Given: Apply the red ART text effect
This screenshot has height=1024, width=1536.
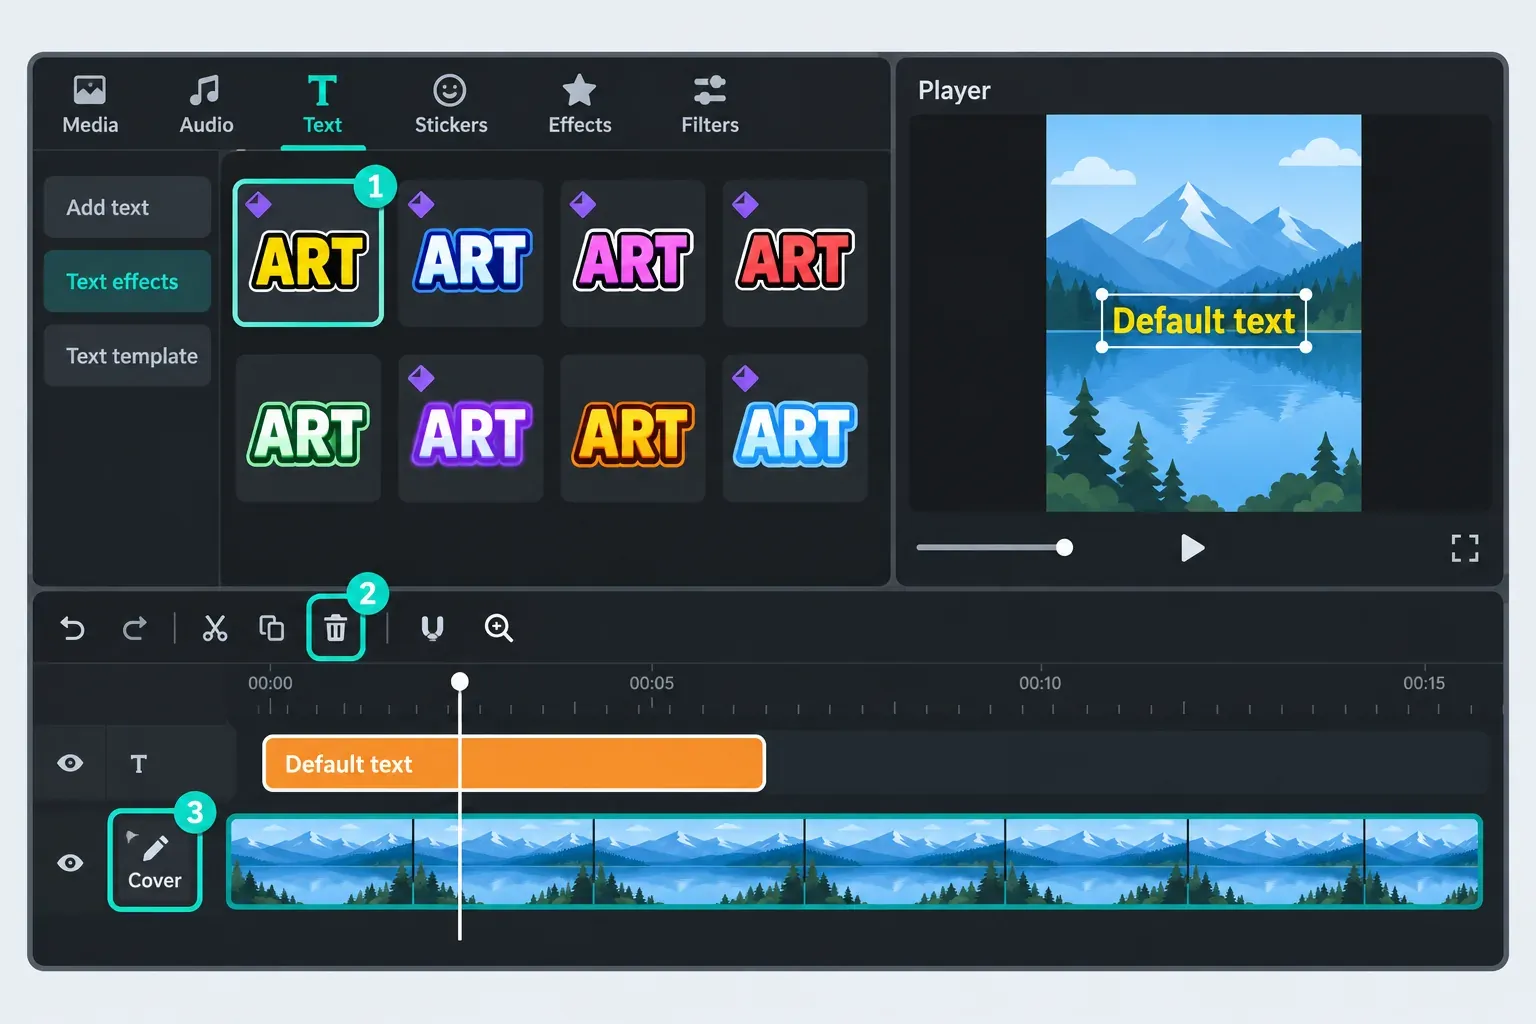Looking at the screenshot, I should 795,254.
